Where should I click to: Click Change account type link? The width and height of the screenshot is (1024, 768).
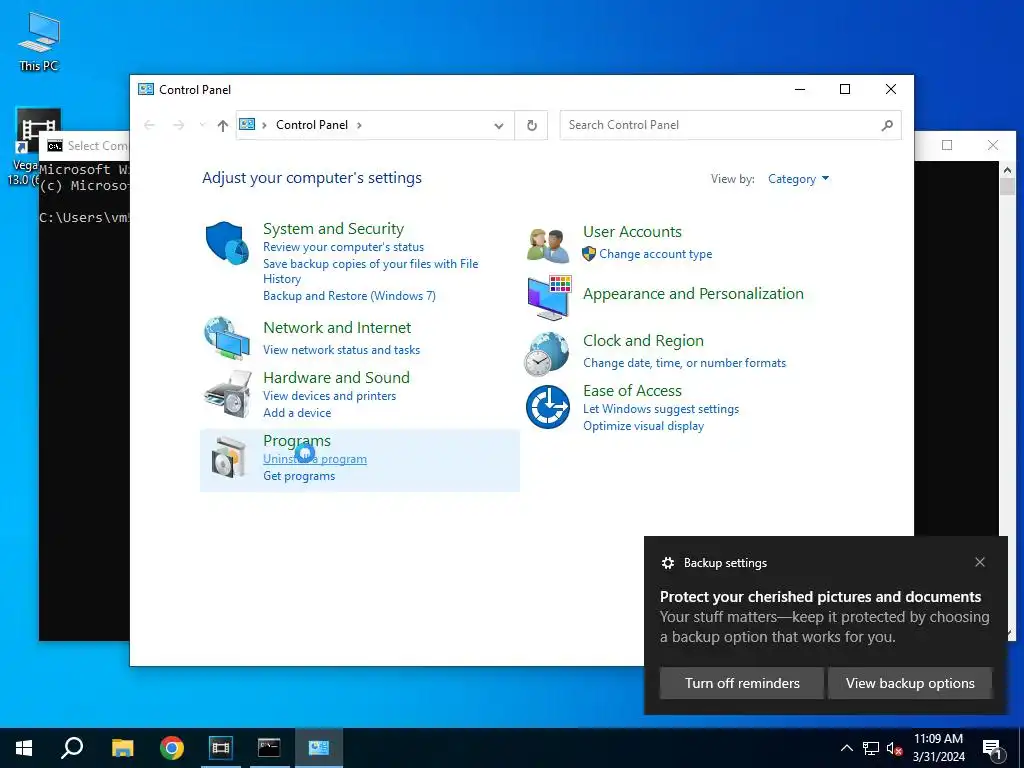point(656,254)
